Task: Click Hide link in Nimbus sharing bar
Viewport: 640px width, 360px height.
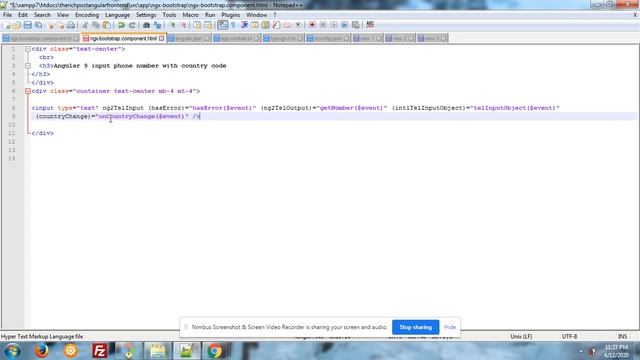Action: pos(450,327)
